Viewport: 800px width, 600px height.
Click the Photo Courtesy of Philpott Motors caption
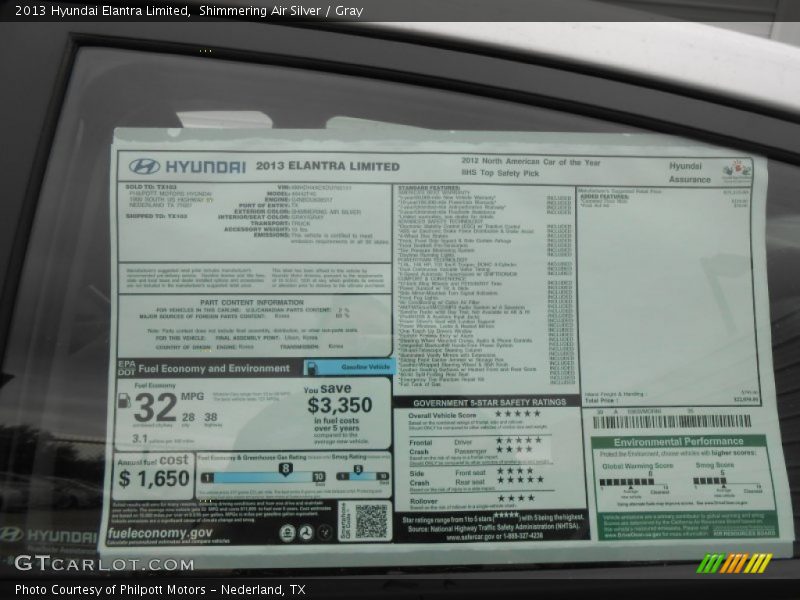coord(160,590)
